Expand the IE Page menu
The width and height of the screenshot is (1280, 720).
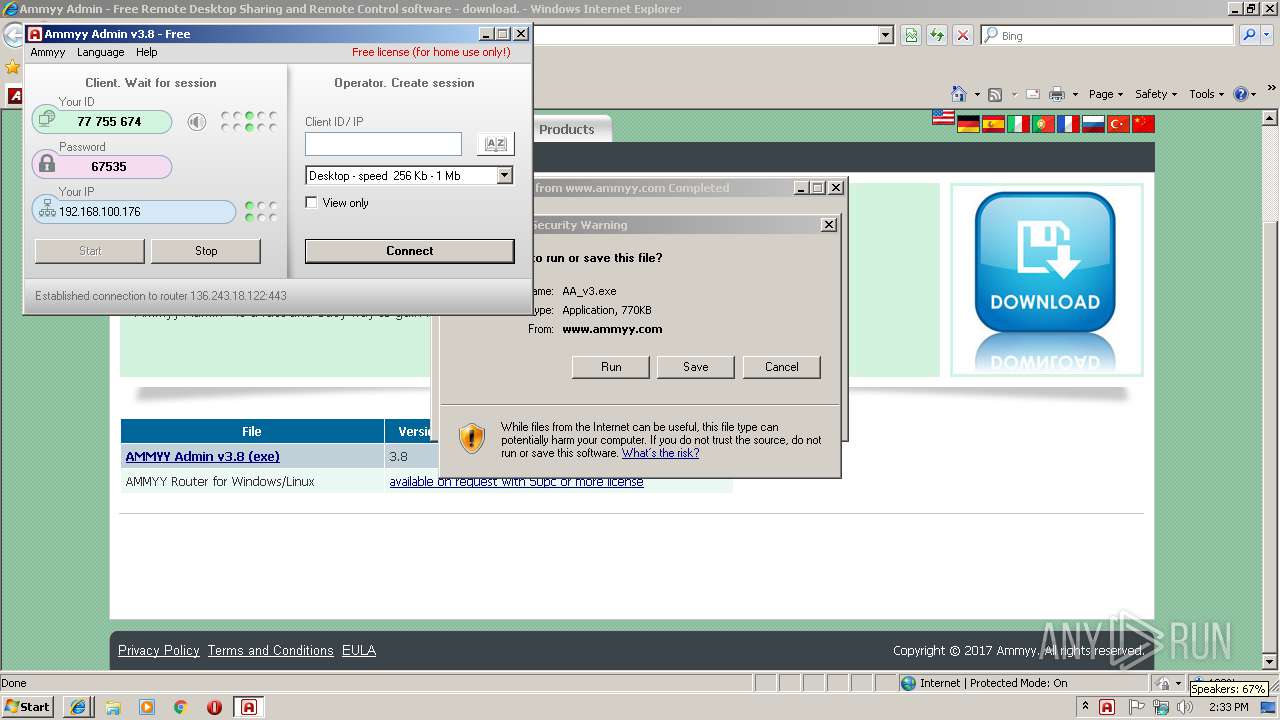[1105, 94]
